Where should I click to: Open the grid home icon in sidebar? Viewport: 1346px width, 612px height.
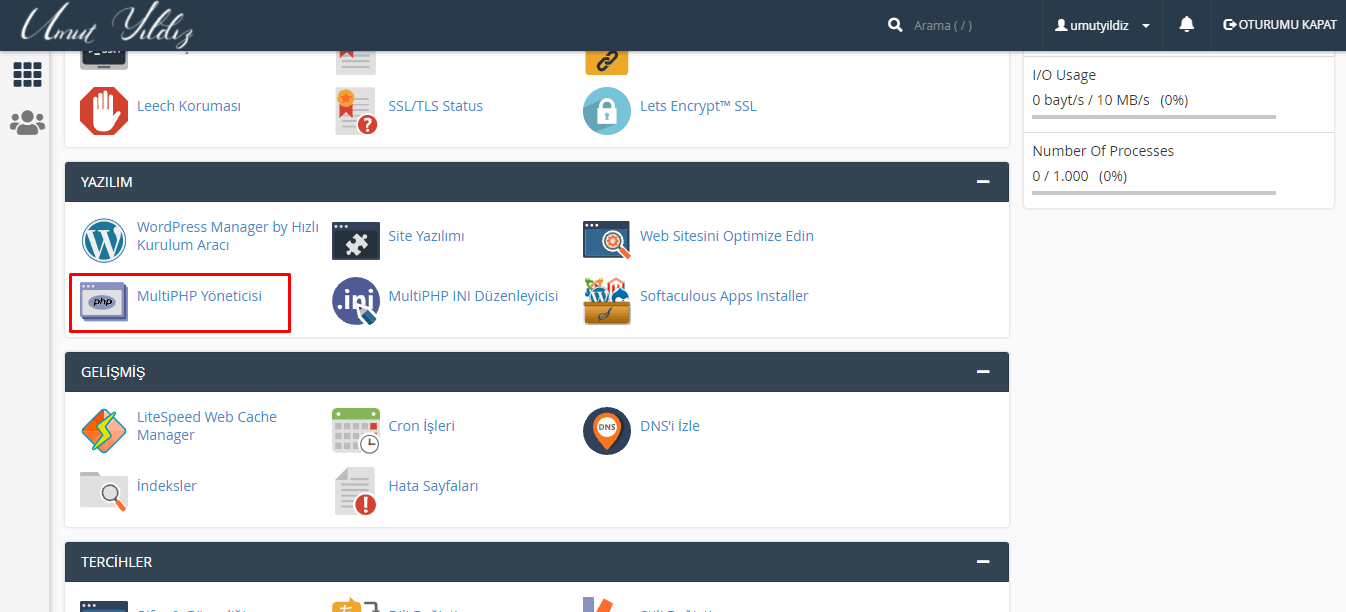pos(27,74)
